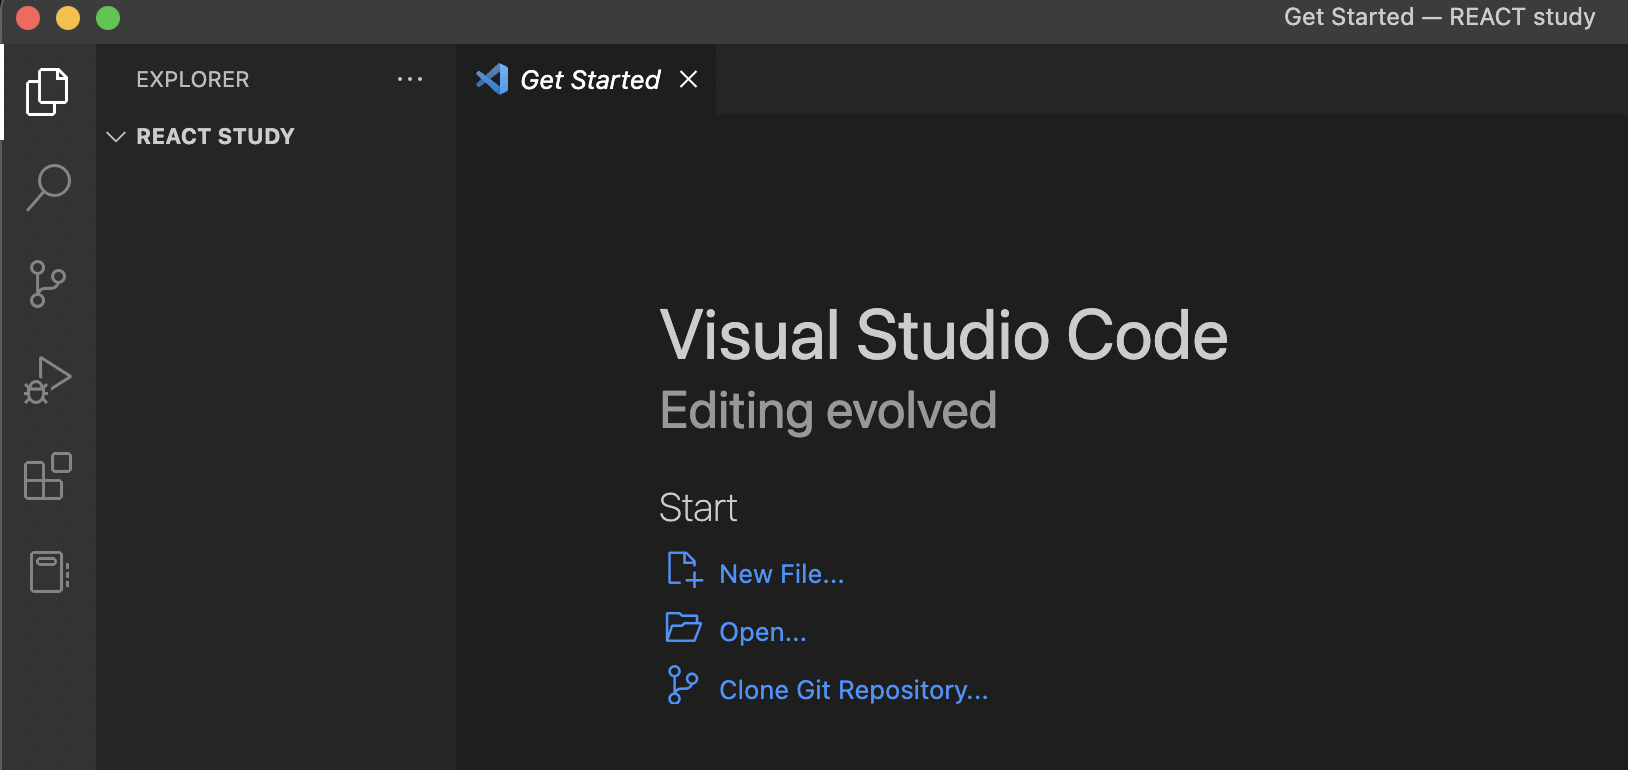The height and width of the screenshot is (770, 1628).
Task: Click the open folder icon
Action: pyautogui.click(x=684, y=627)
